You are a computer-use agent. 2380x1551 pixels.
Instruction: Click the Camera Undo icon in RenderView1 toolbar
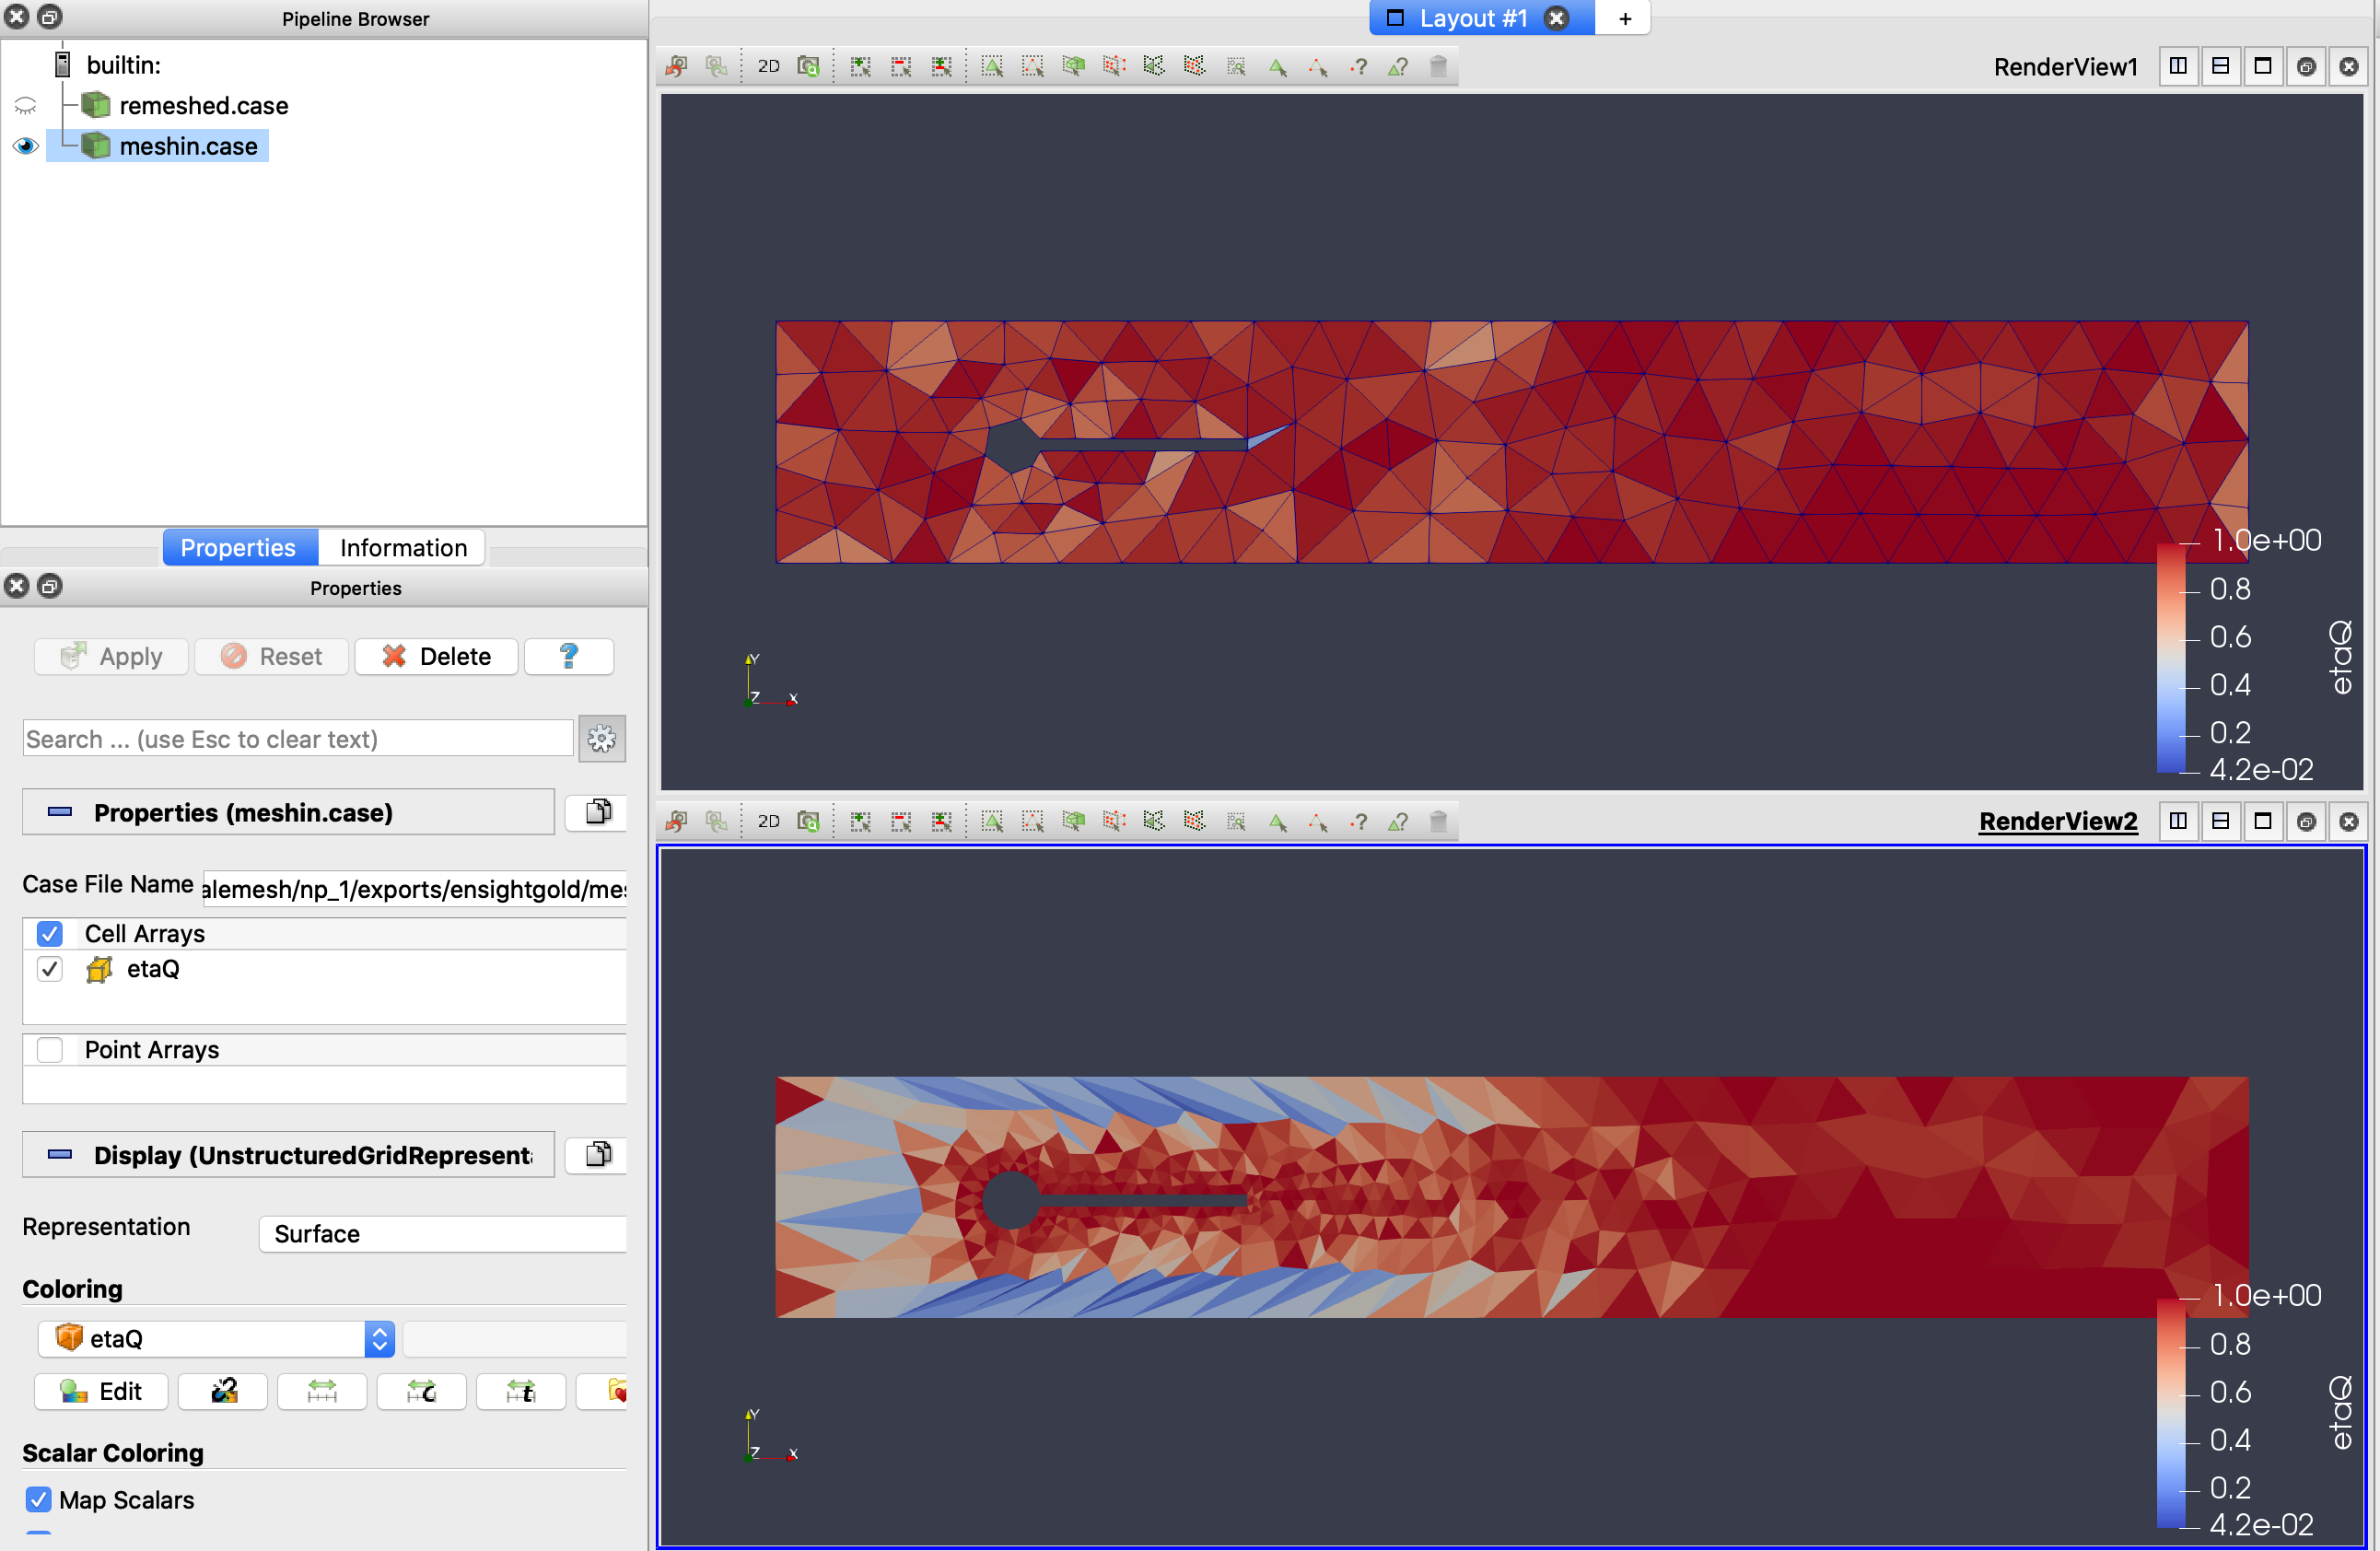(675, 65)
